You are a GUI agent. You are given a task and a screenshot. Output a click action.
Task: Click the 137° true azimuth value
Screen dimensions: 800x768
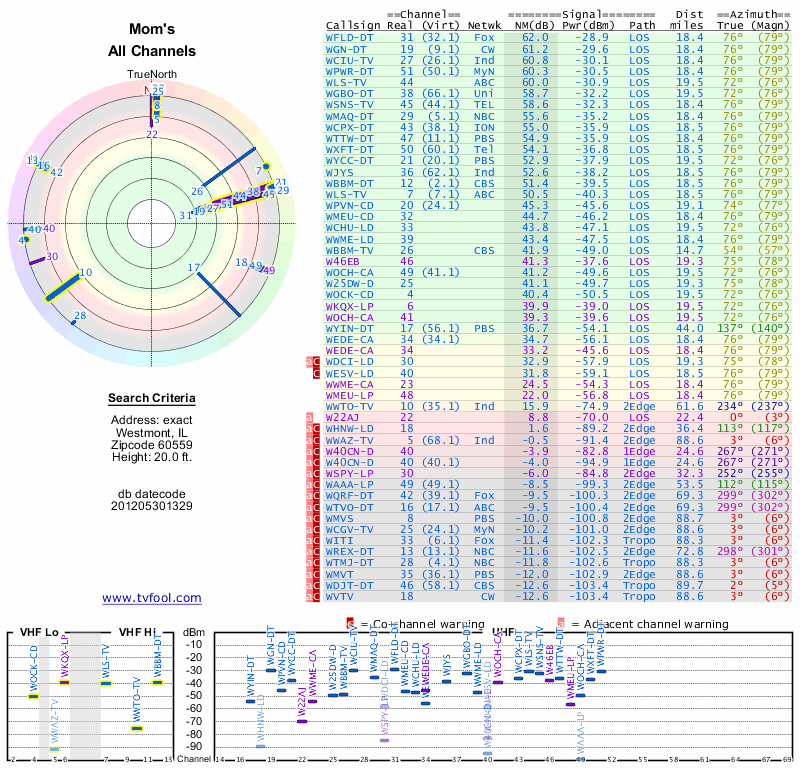730,329
